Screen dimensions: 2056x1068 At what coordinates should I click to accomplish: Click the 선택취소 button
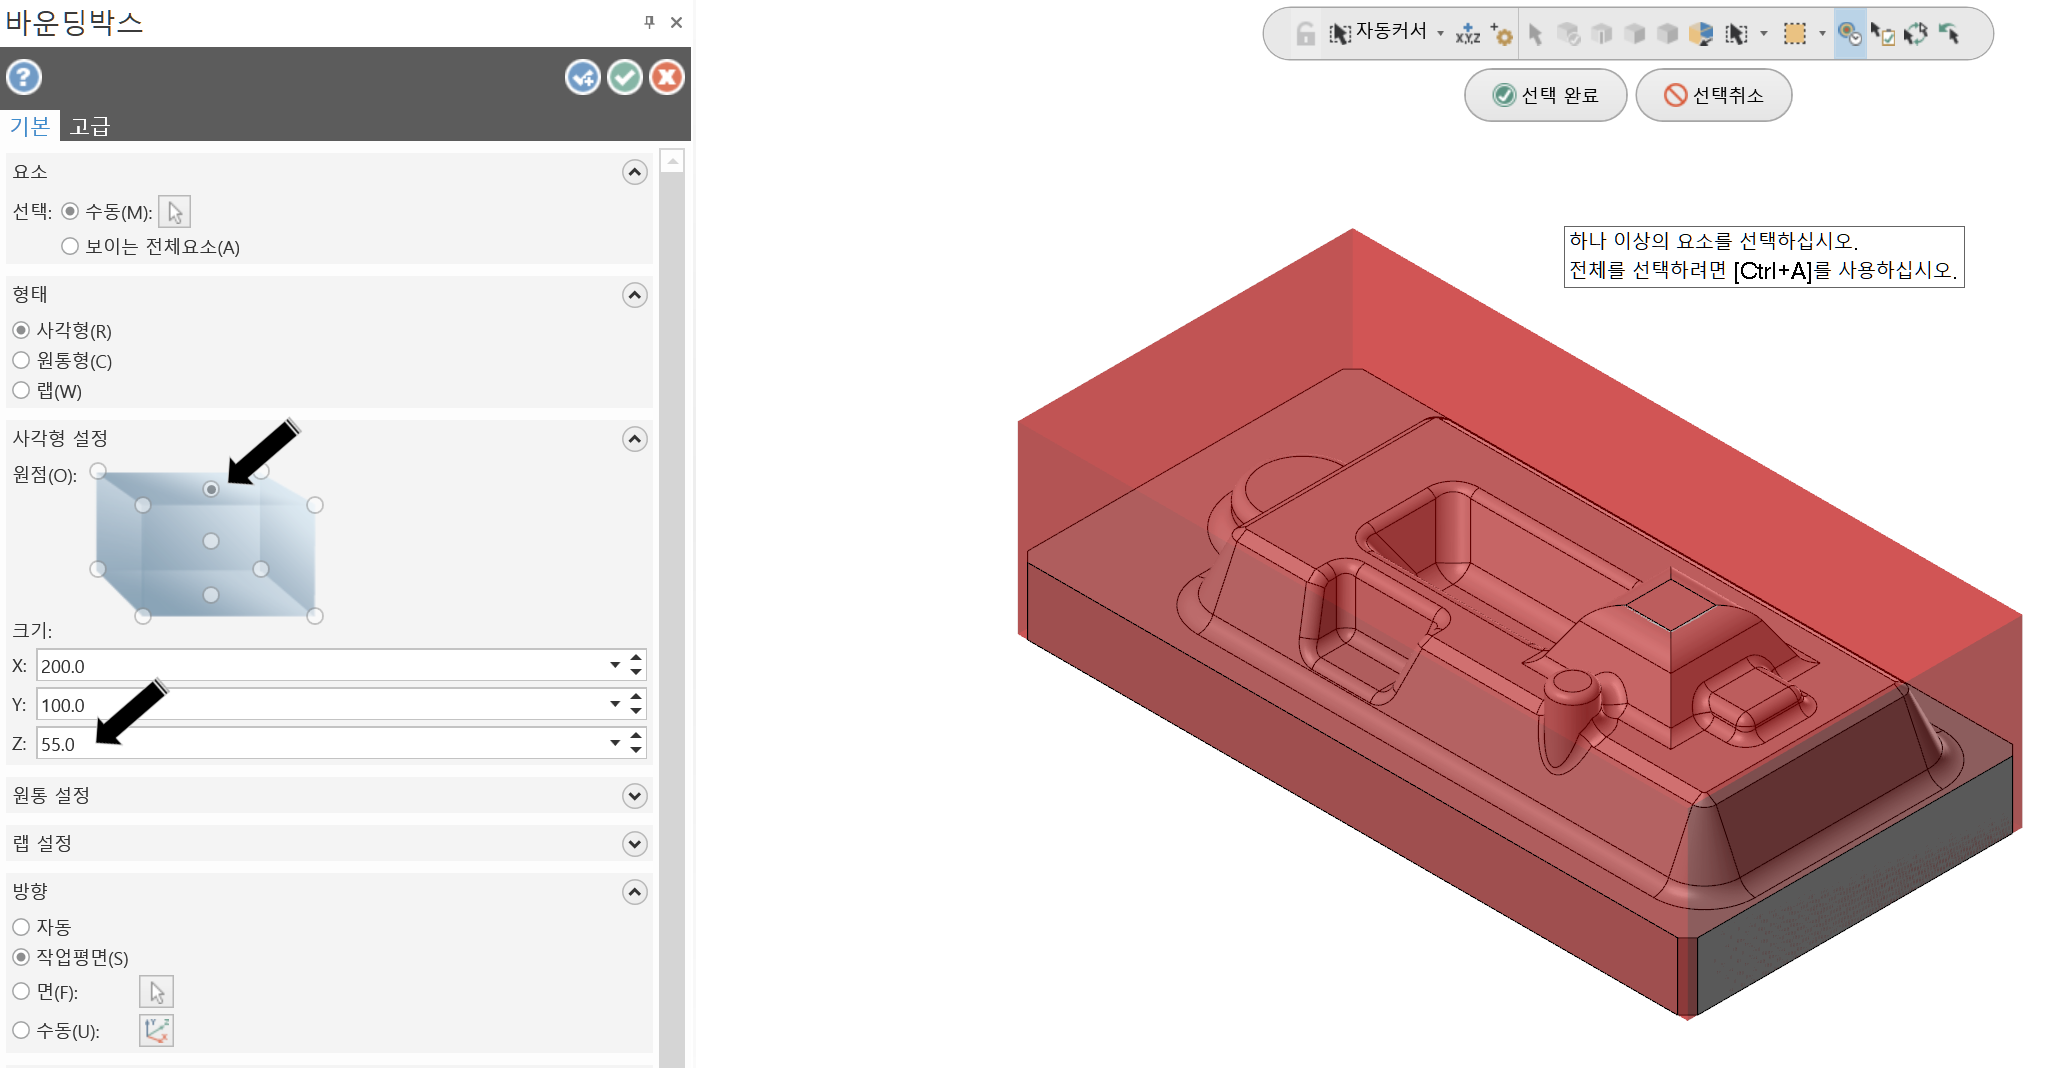click(1714, 95)
